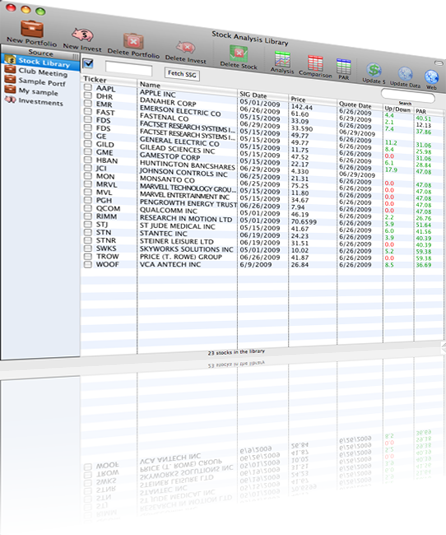446x535 pixels.
Task: Click the Fetch SSG button
Action: 182,74
